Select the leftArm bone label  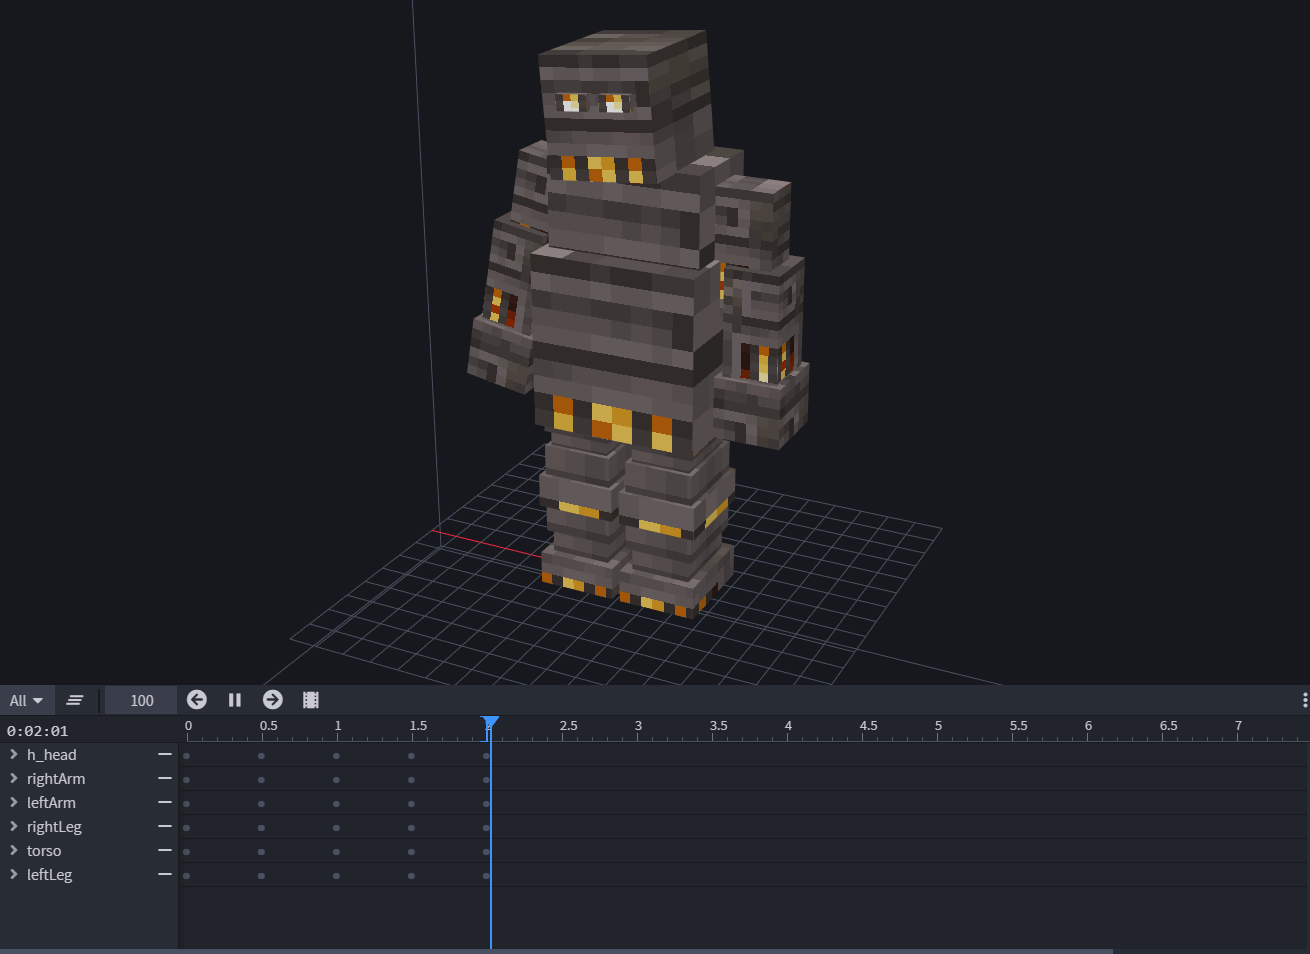[x=51, y=803]
